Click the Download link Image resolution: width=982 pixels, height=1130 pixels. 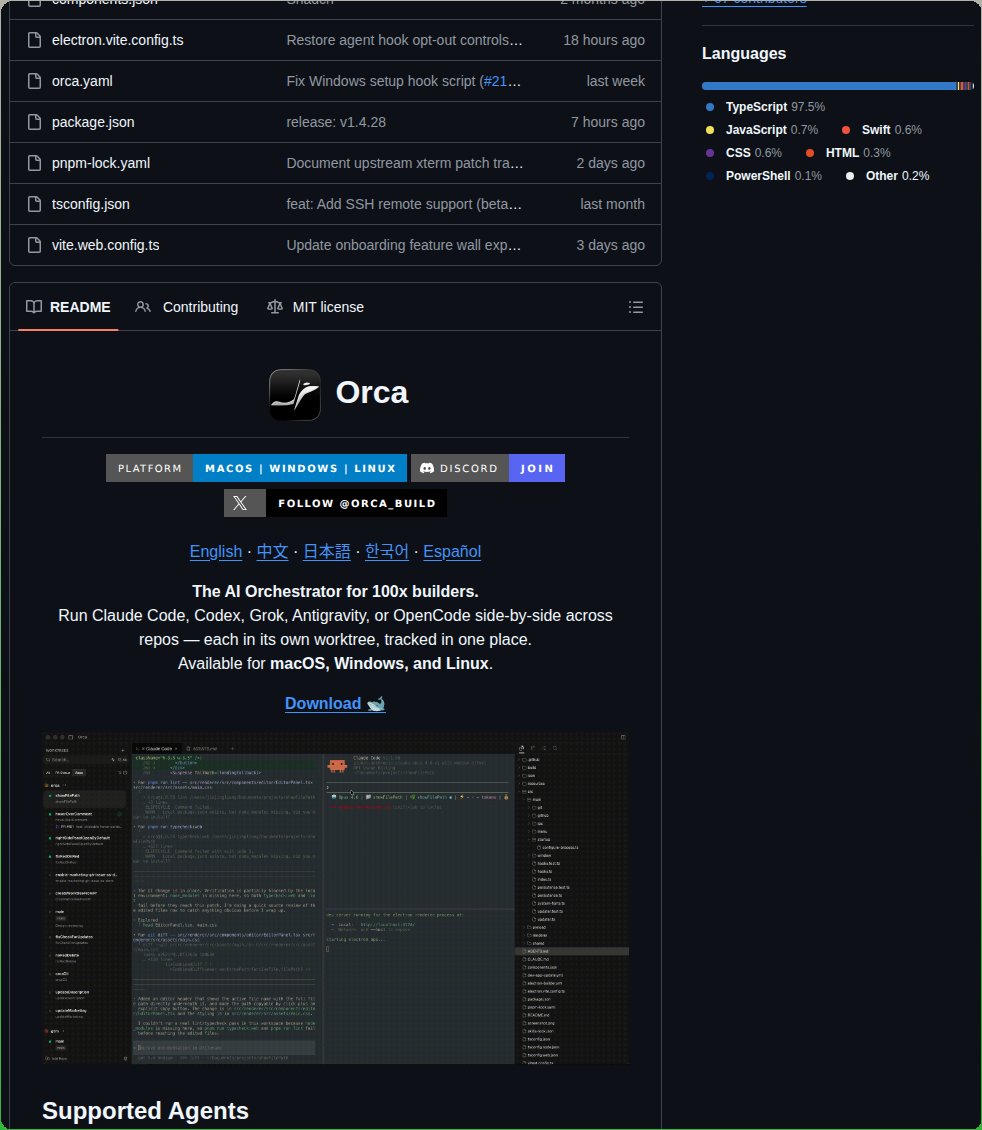click(335, 704)
